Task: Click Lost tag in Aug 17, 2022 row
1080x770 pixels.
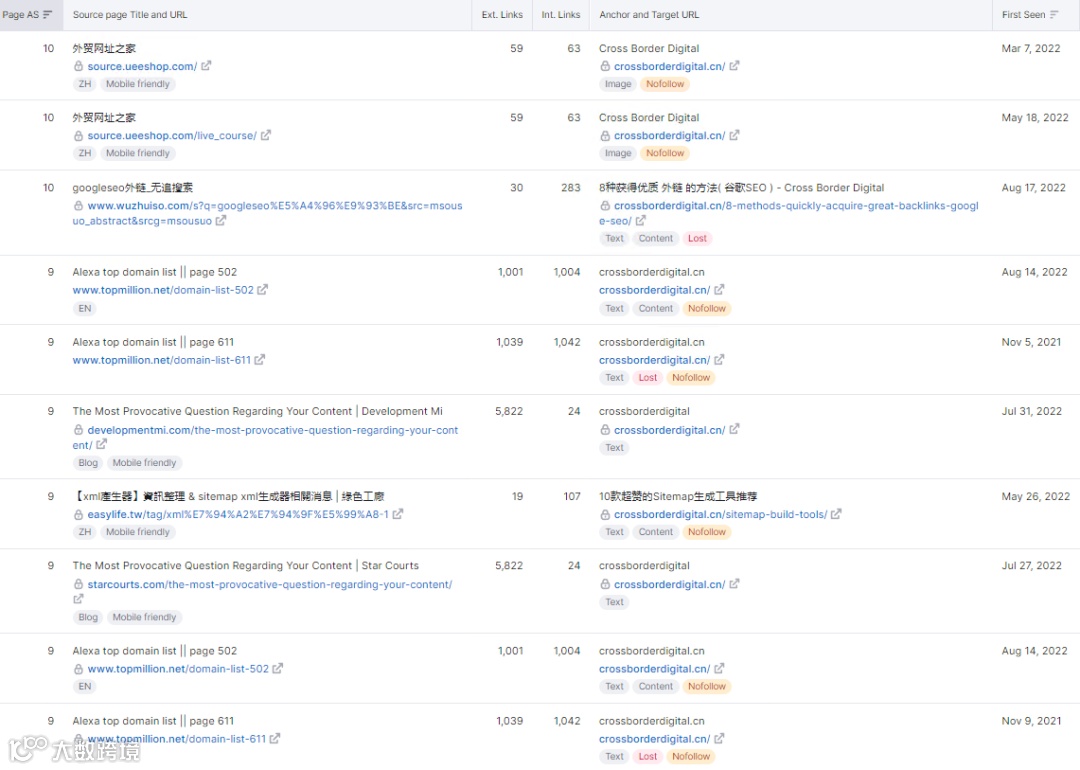Action: click(697, 238)
